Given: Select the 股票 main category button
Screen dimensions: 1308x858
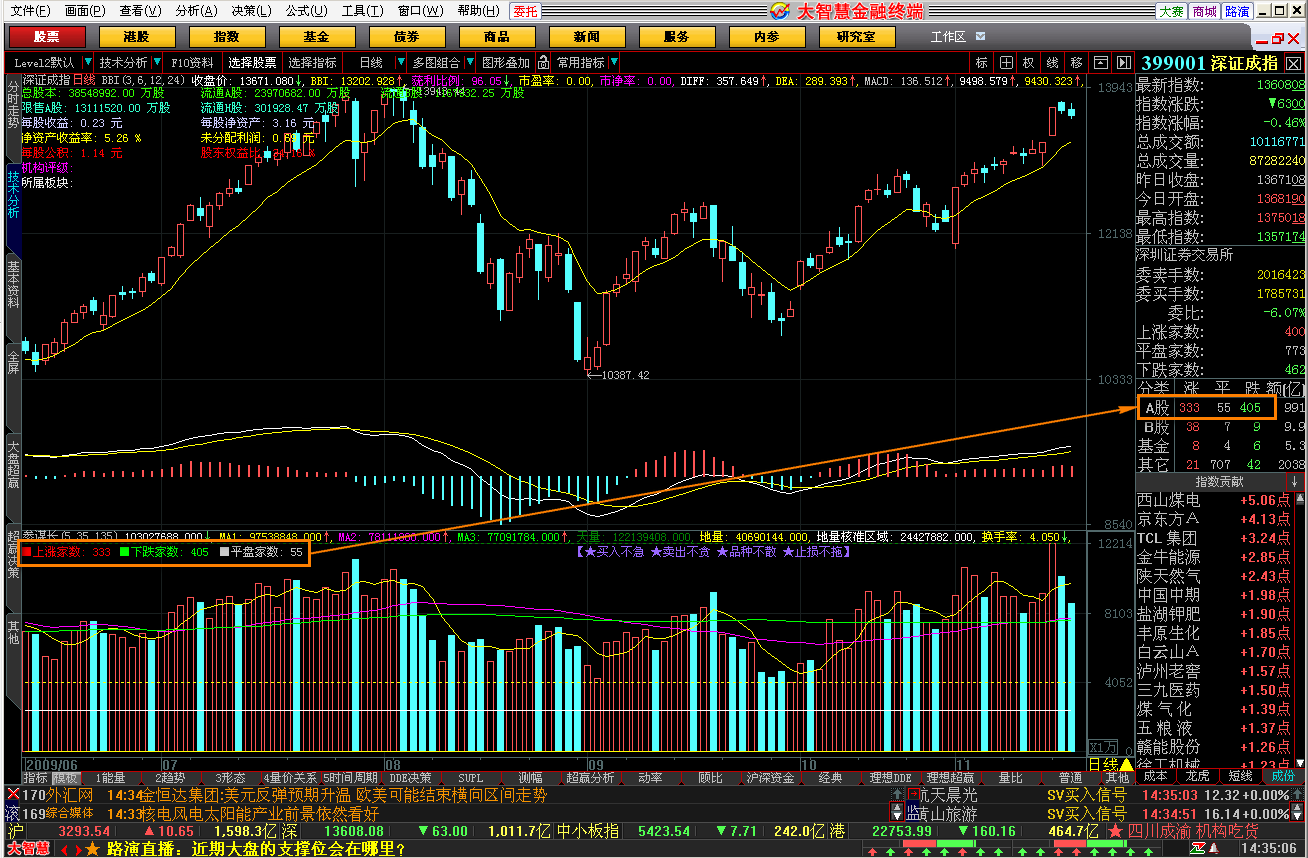Looking at the screenshot, I should [46, 37].
